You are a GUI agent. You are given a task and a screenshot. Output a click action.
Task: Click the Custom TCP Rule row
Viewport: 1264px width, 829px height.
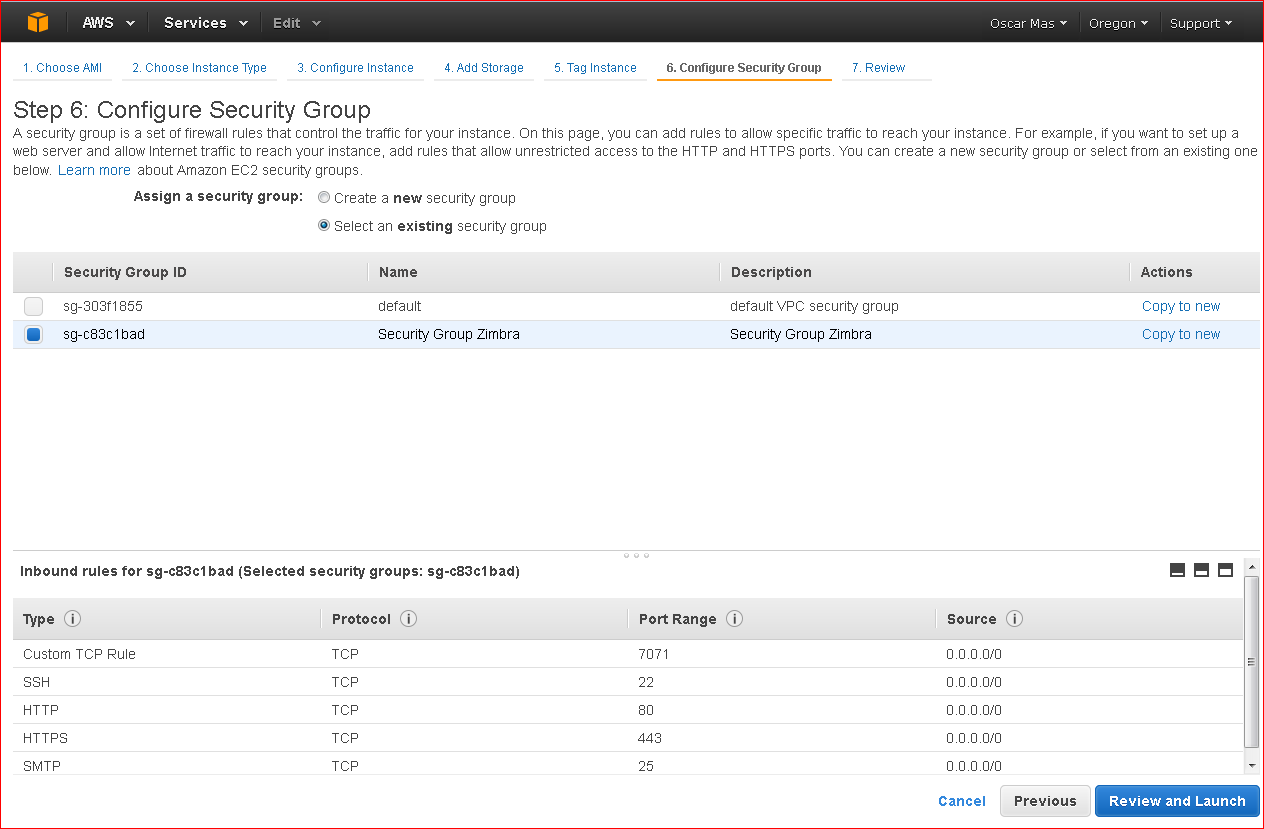coord(628,654)
